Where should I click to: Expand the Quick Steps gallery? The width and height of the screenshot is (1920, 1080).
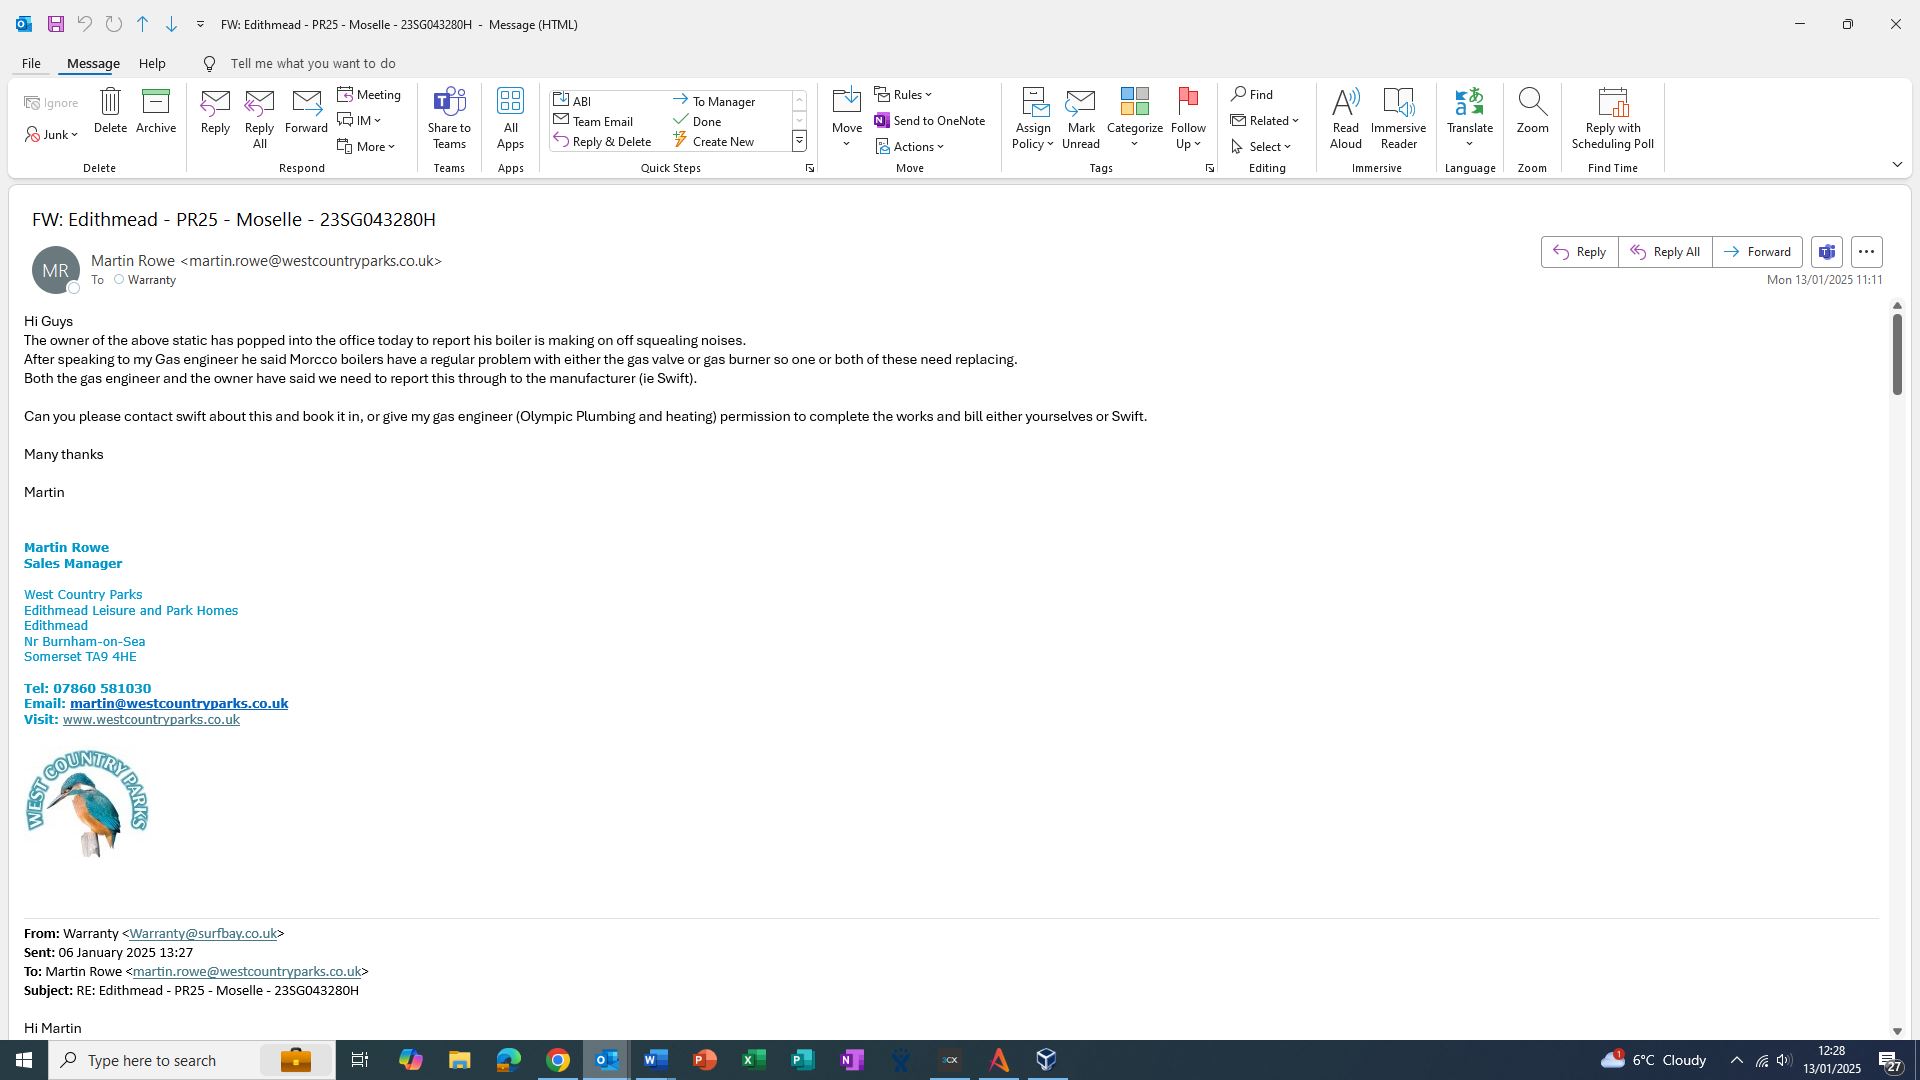799,142
